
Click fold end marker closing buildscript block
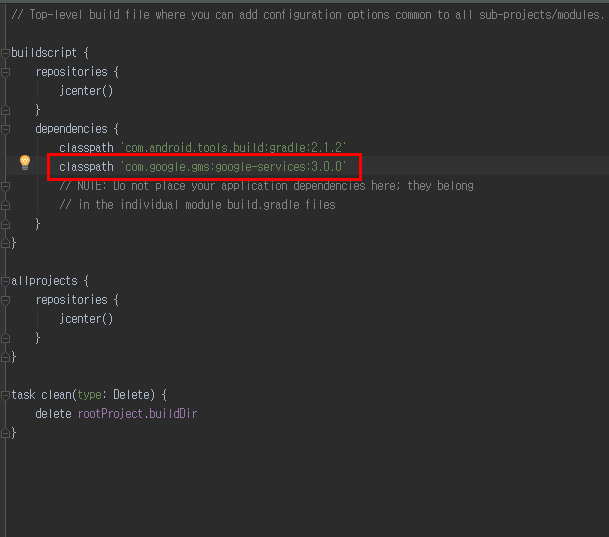click(5, 243)
